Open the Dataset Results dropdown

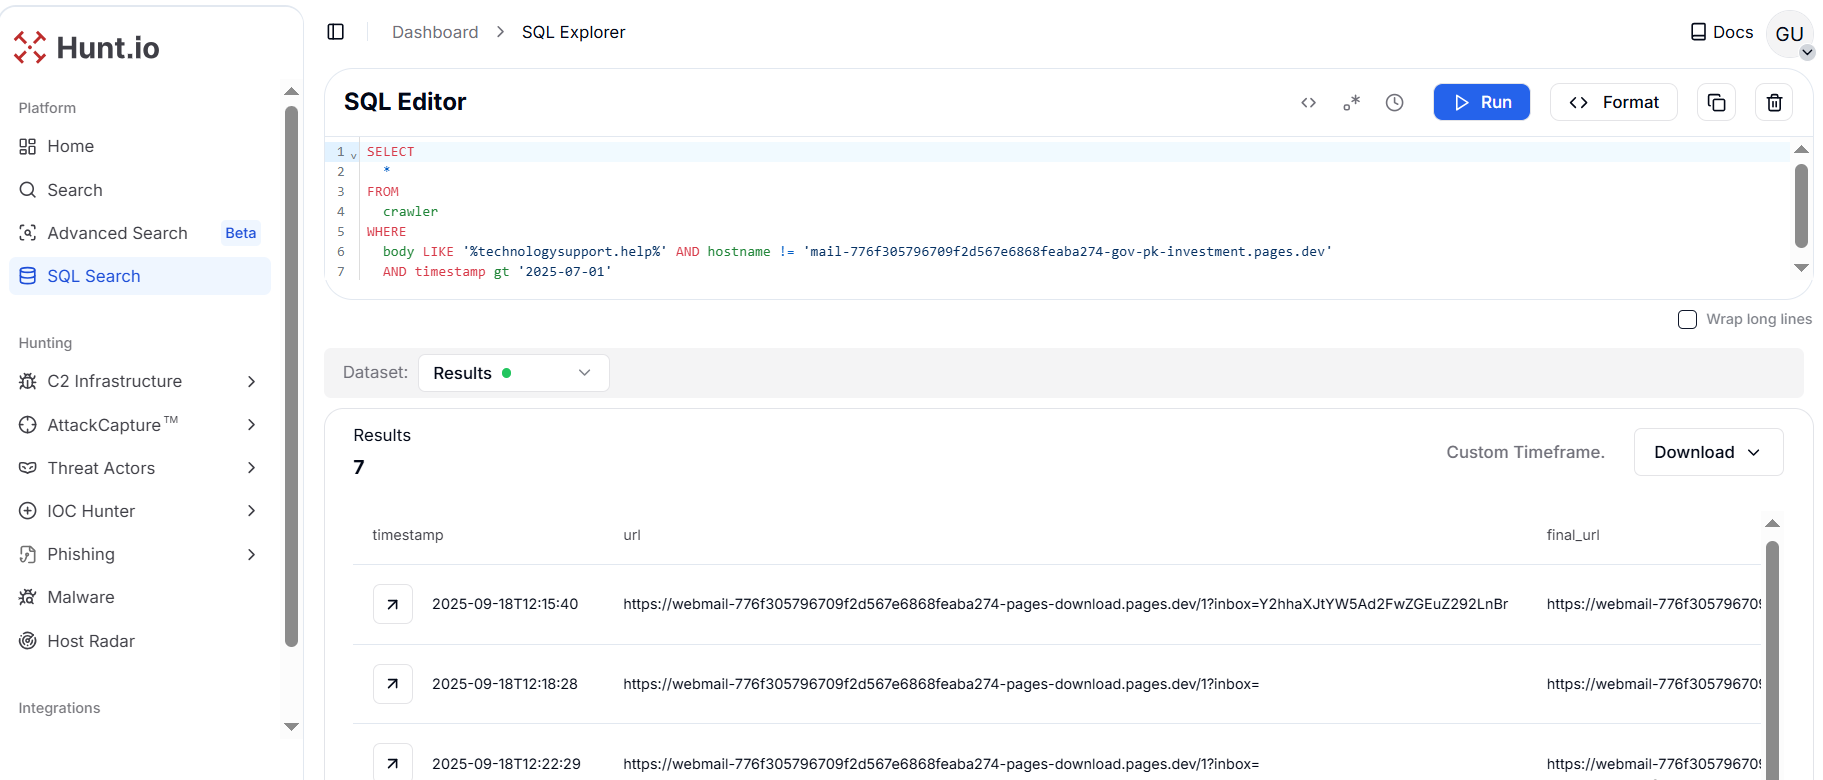coord(513,373)
